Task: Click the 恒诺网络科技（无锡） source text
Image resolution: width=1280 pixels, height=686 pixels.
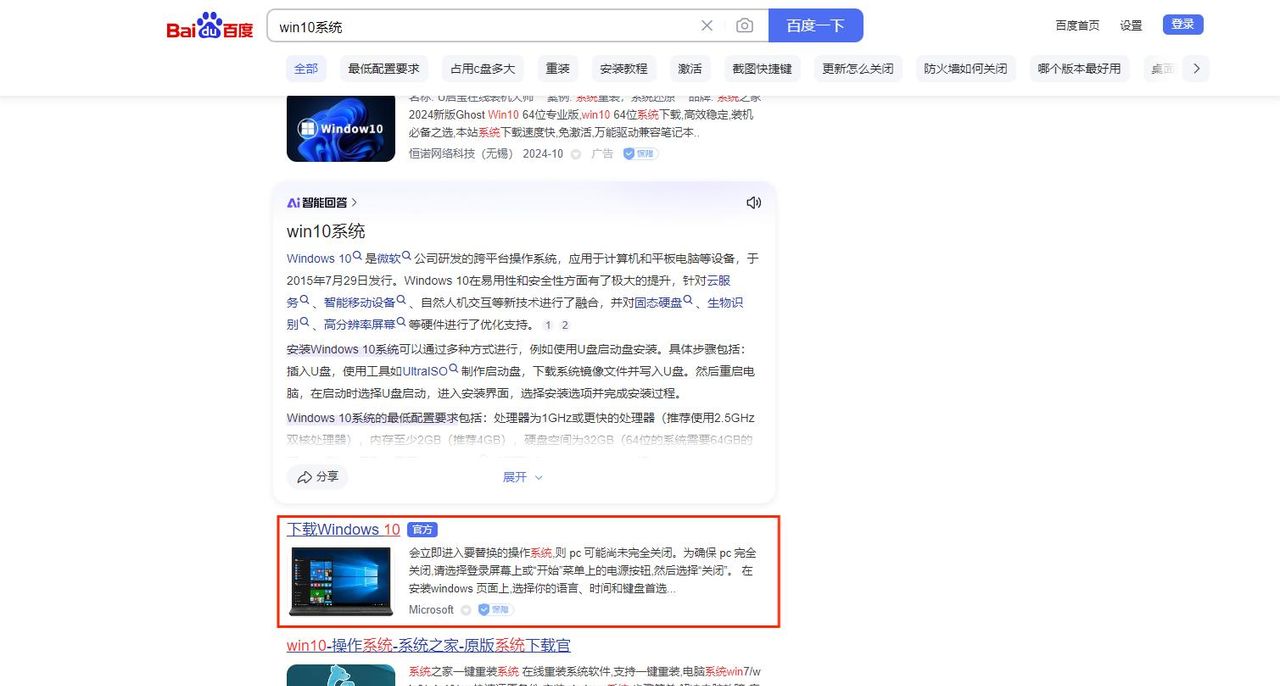Action: pos(461,154)
